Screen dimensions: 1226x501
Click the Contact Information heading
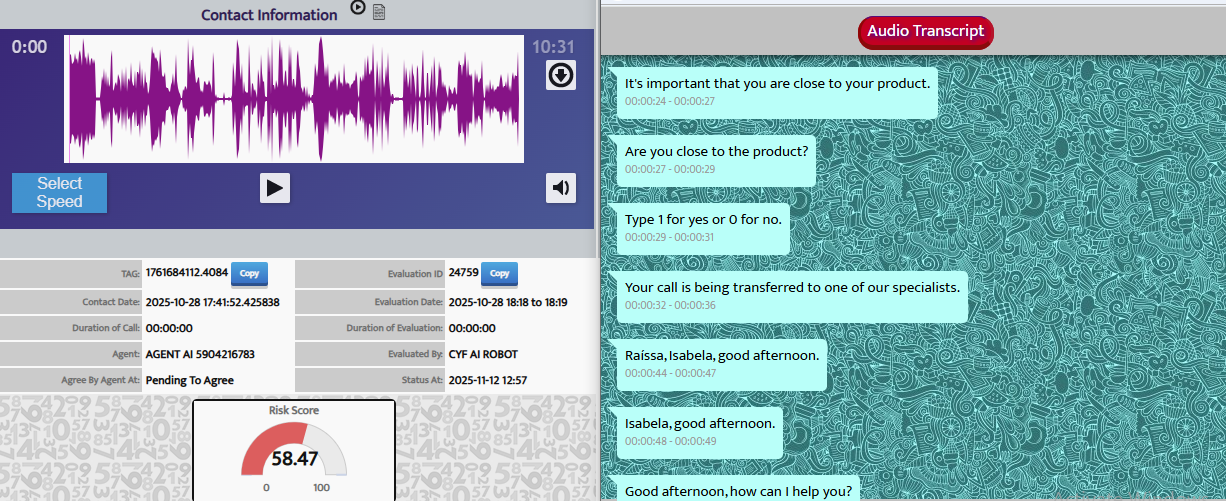tap(269, 15)
